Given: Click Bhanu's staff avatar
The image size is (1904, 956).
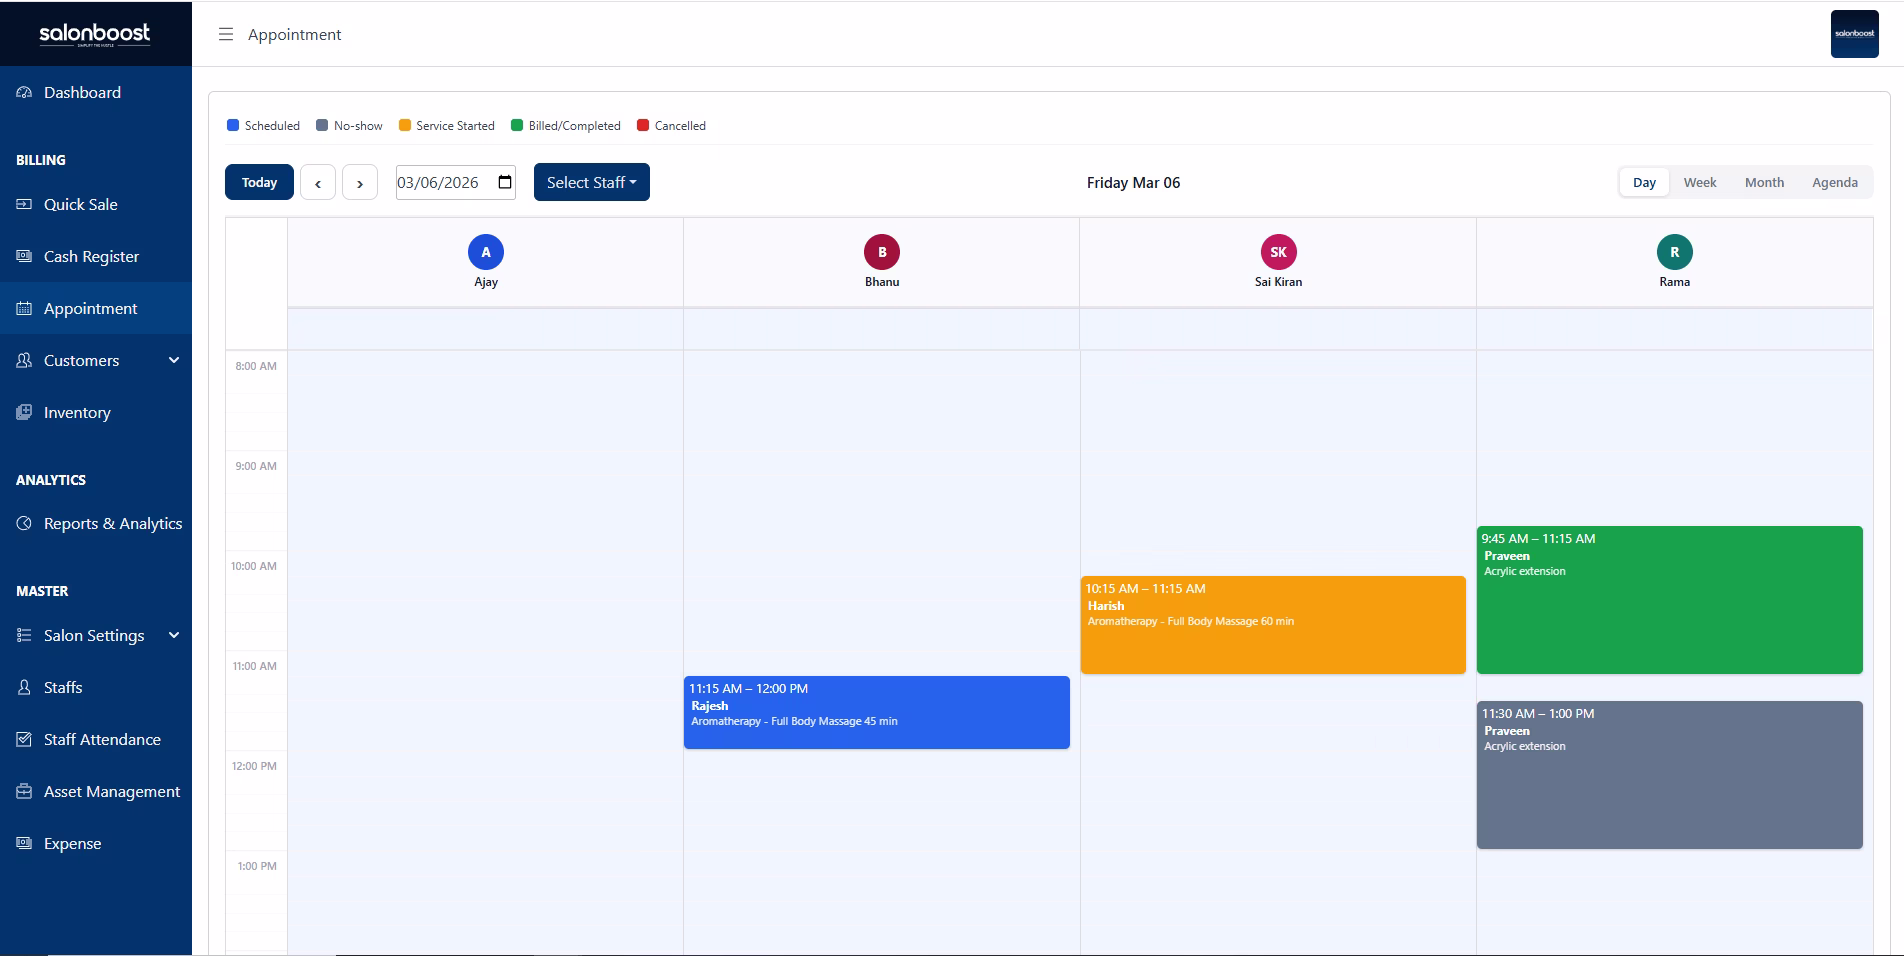Looking at the screenshot, I should [x=882, y=252].
